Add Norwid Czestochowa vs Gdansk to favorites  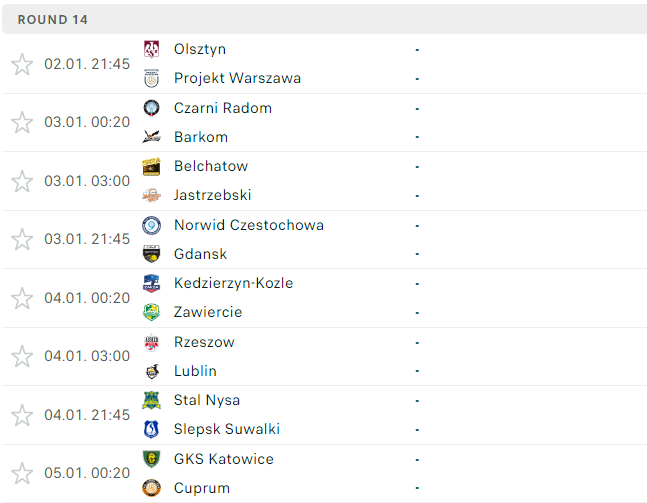[22, 239]
